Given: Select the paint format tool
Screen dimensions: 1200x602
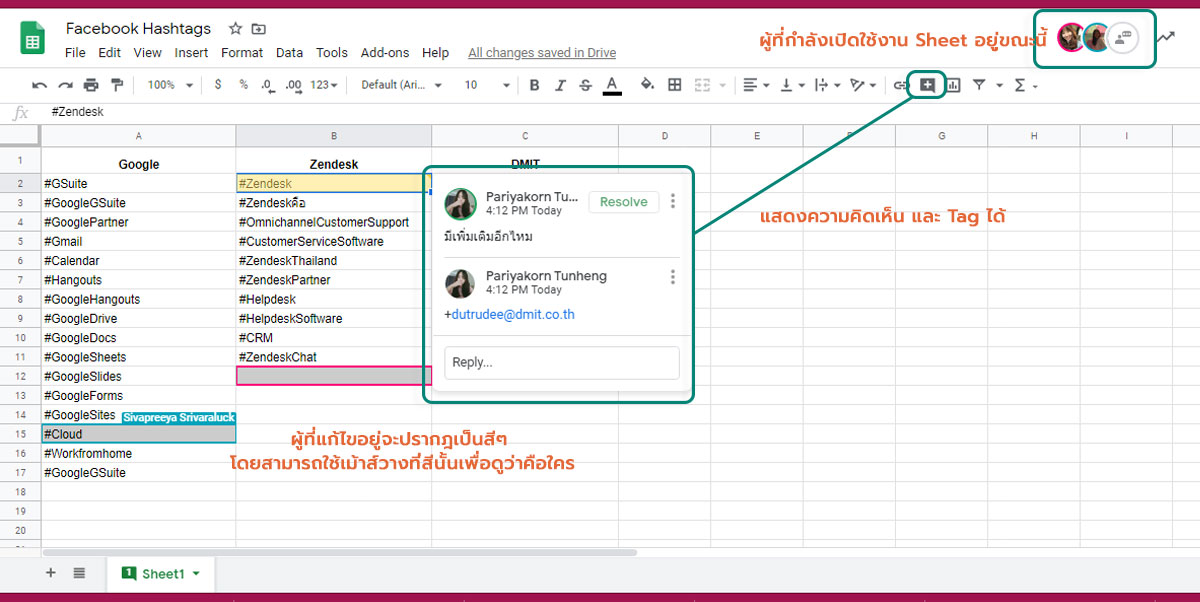Looking at the screenshot, I should (x=117, y=85).
